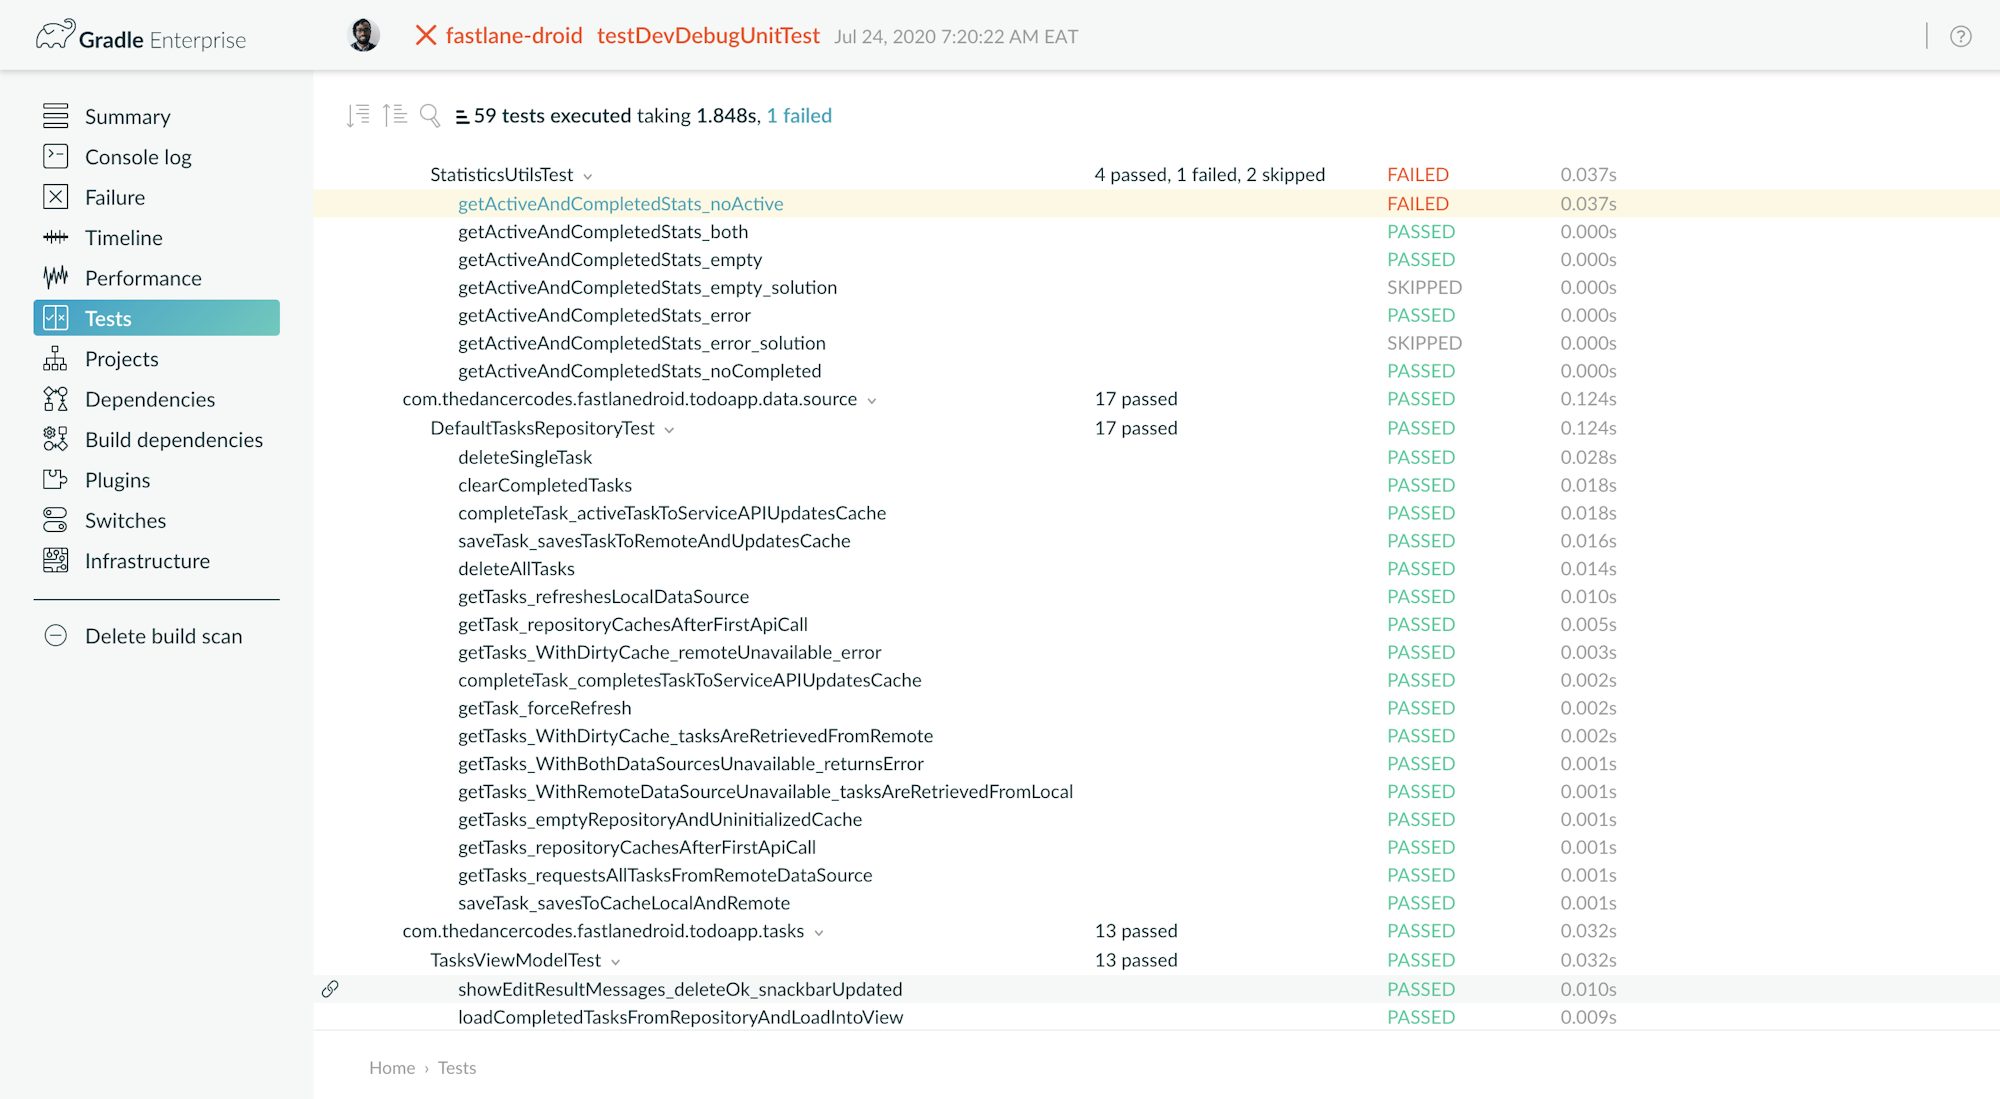This screenshot has height=1099, width=2000.
Task: Open the Infrastructure section
Action: [147, 561]
